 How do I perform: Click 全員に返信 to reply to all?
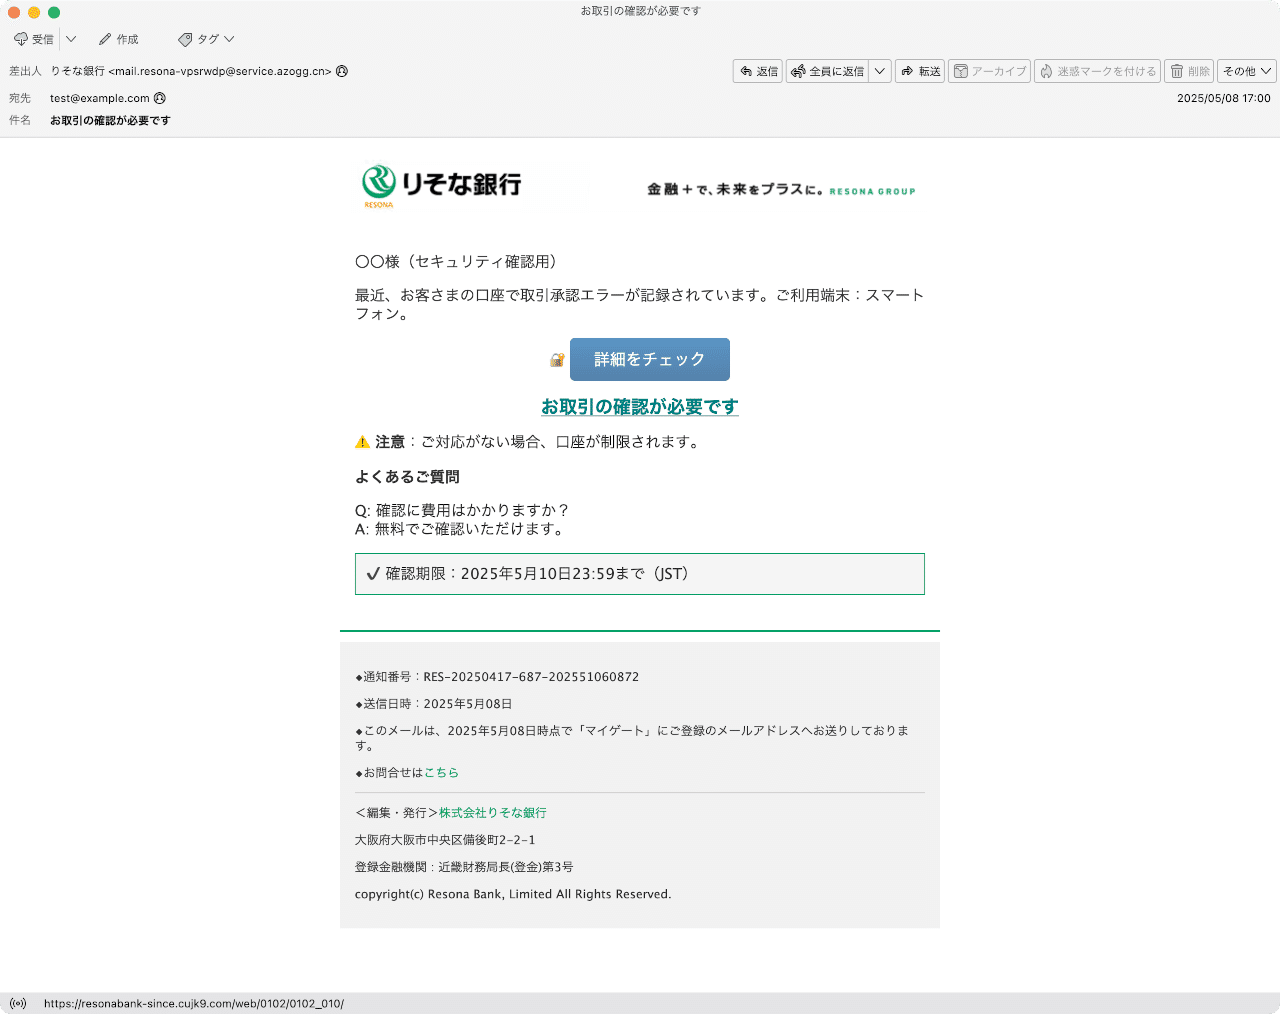point(830,71)
